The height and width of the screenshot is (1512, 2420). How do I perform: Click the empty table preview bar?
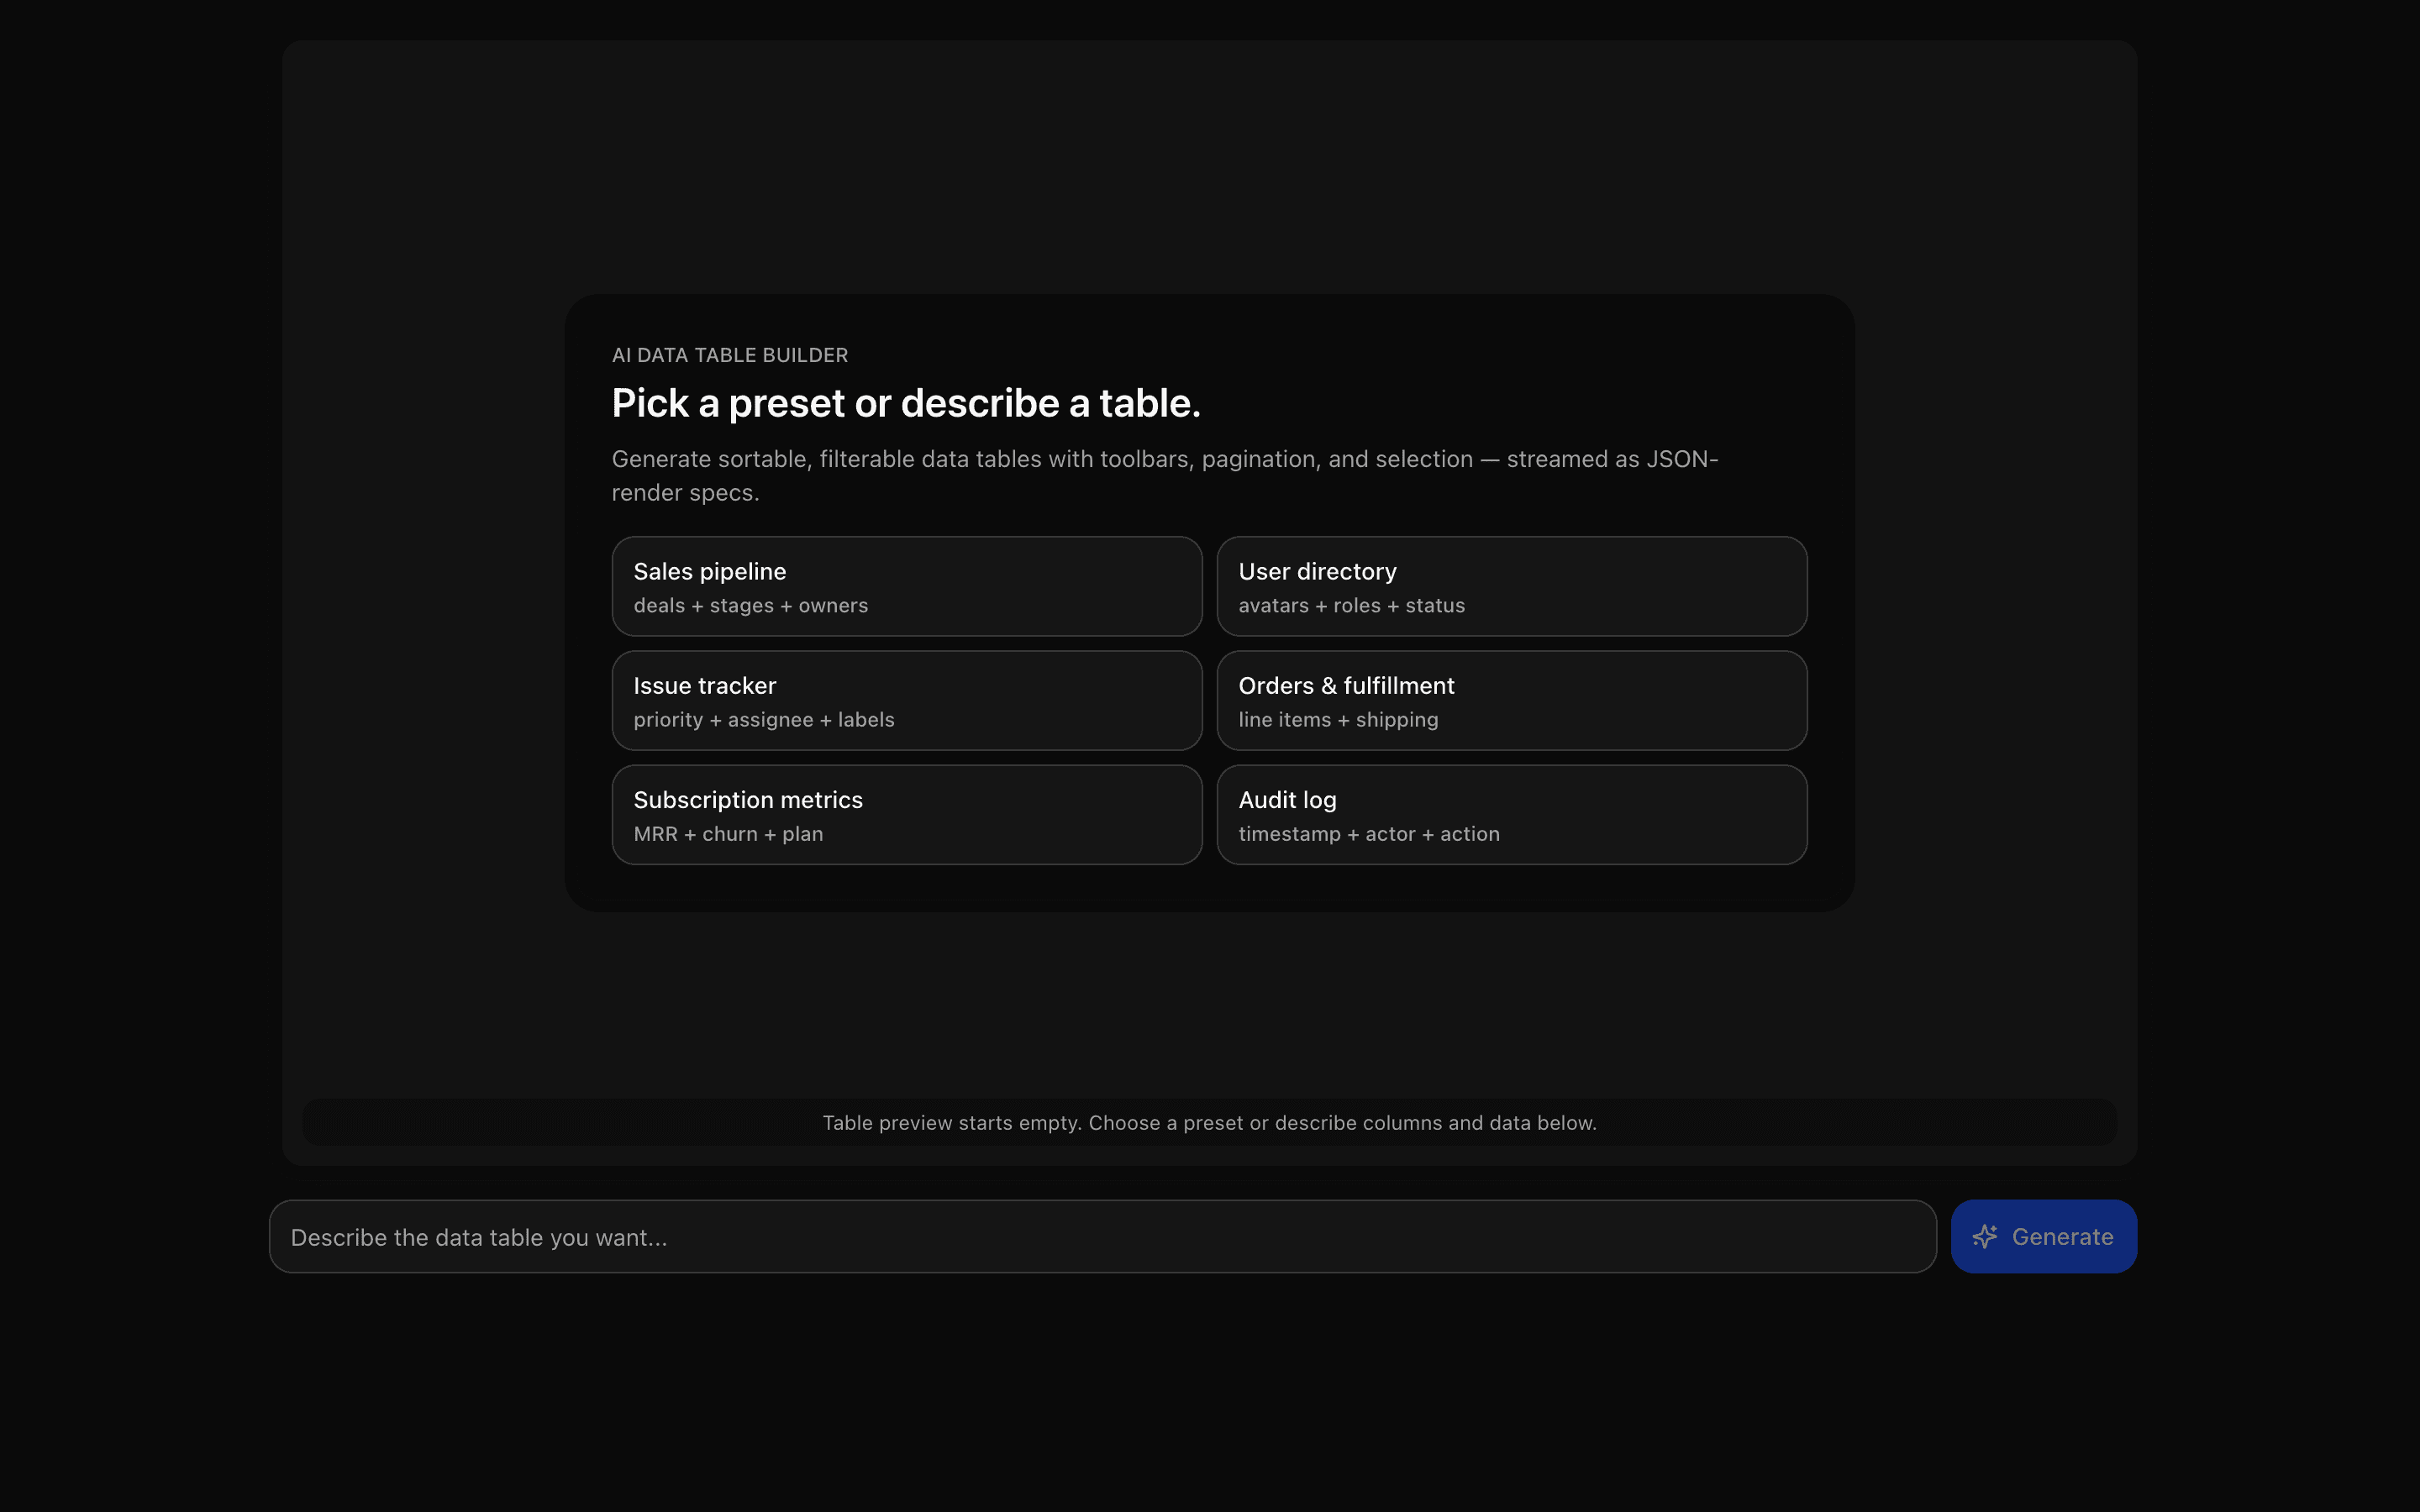pos(1209,1122)
